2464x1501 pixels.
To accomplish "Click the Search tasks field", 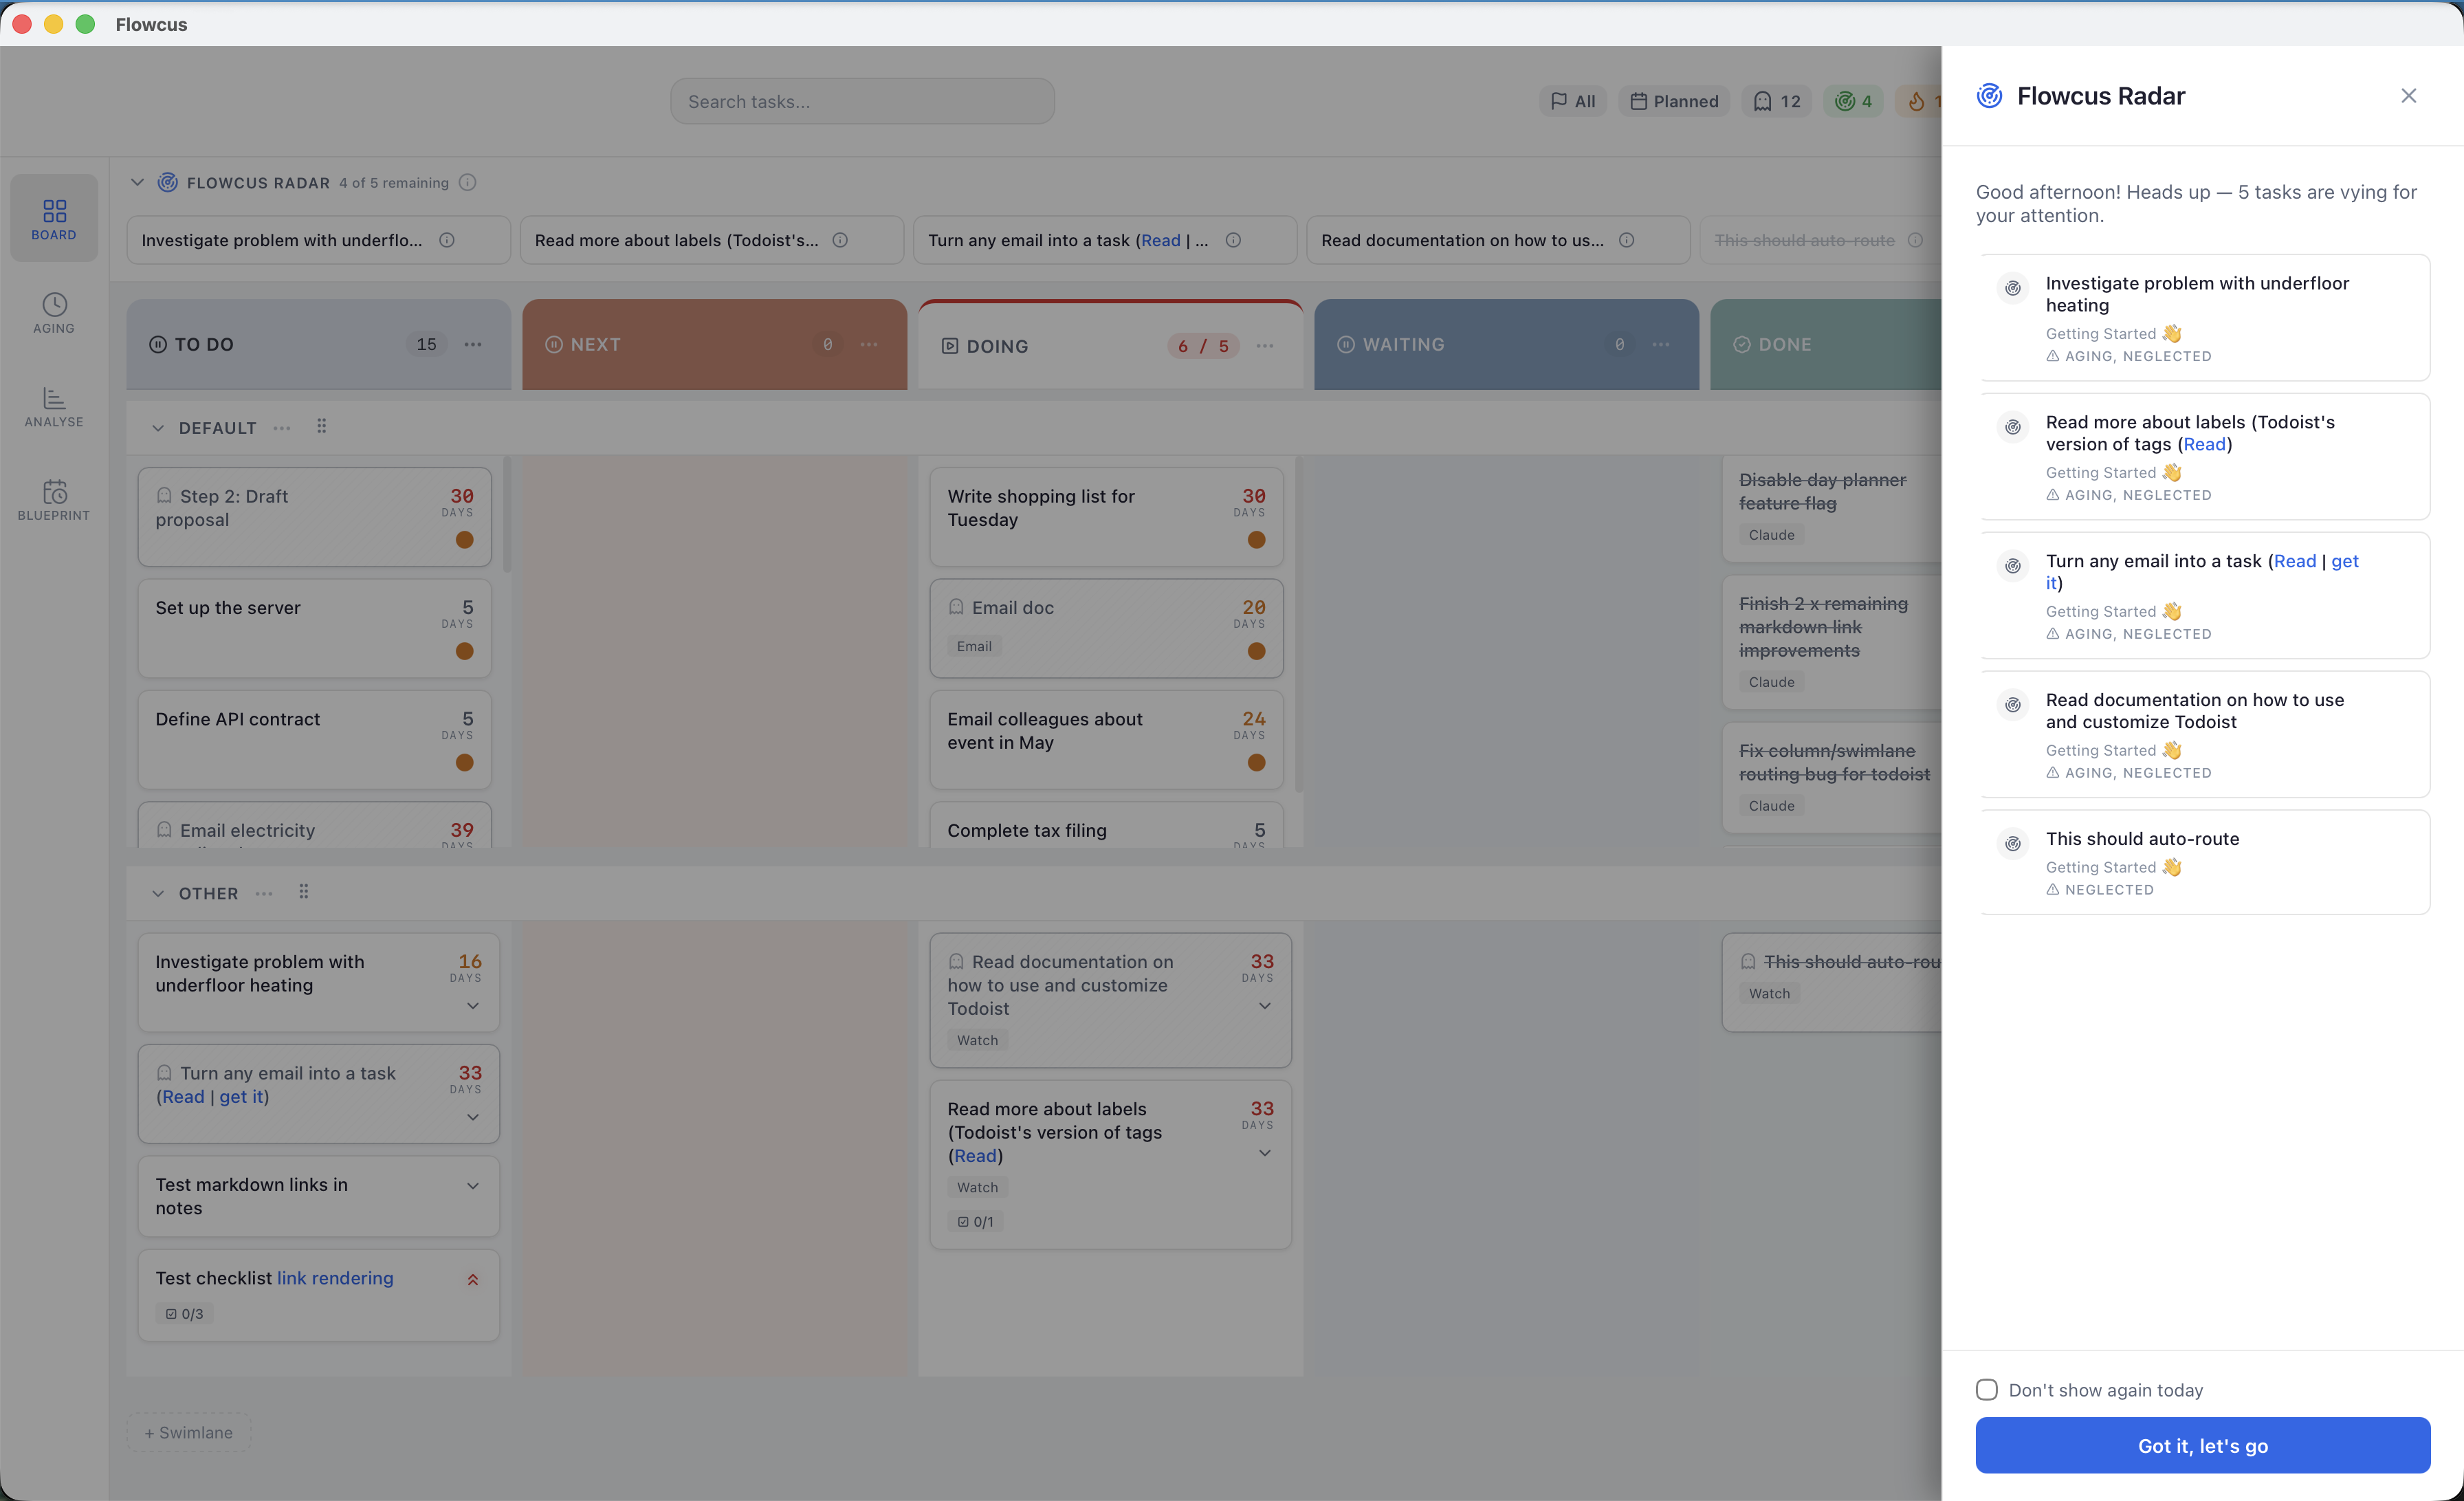I will 862,102.
